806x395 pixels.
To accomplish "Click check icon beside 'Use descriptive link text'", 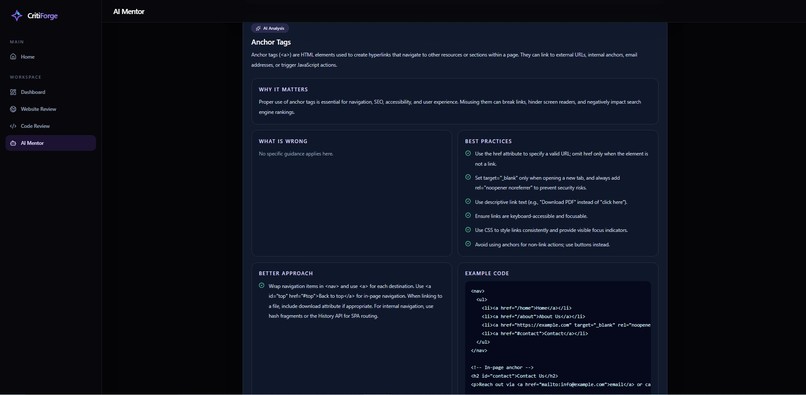I will point(468,201).
